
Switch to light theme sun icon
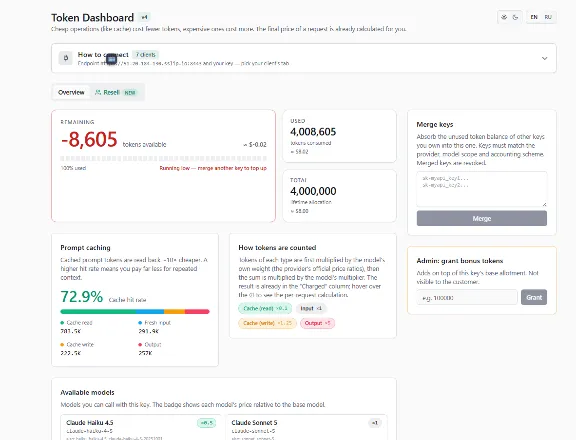pyautogui.click(x=504, y=17)
